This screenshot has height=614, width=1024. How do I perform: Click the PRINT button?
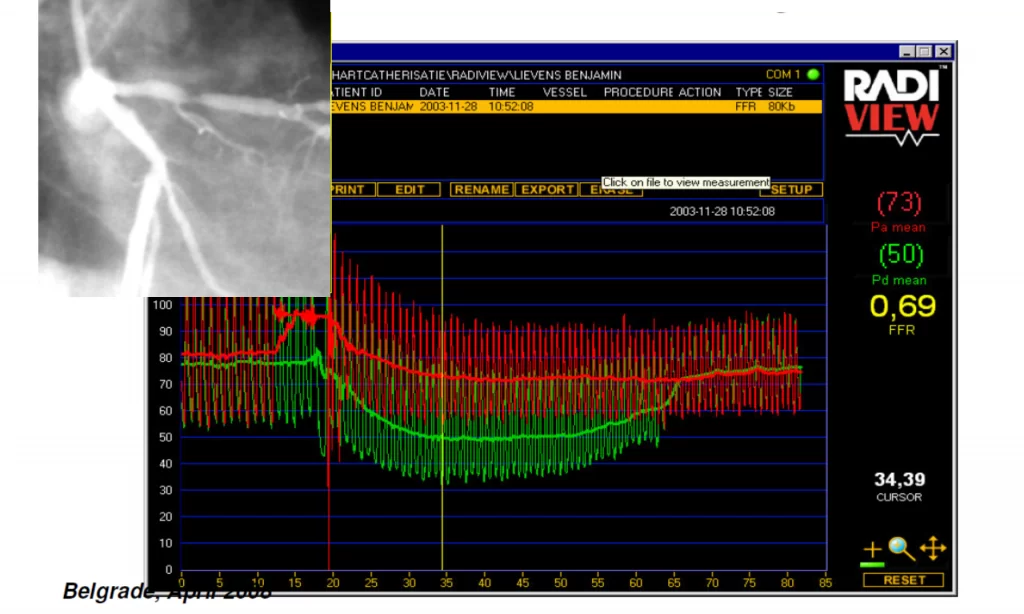pyautogui.click(x=353, y=189)
